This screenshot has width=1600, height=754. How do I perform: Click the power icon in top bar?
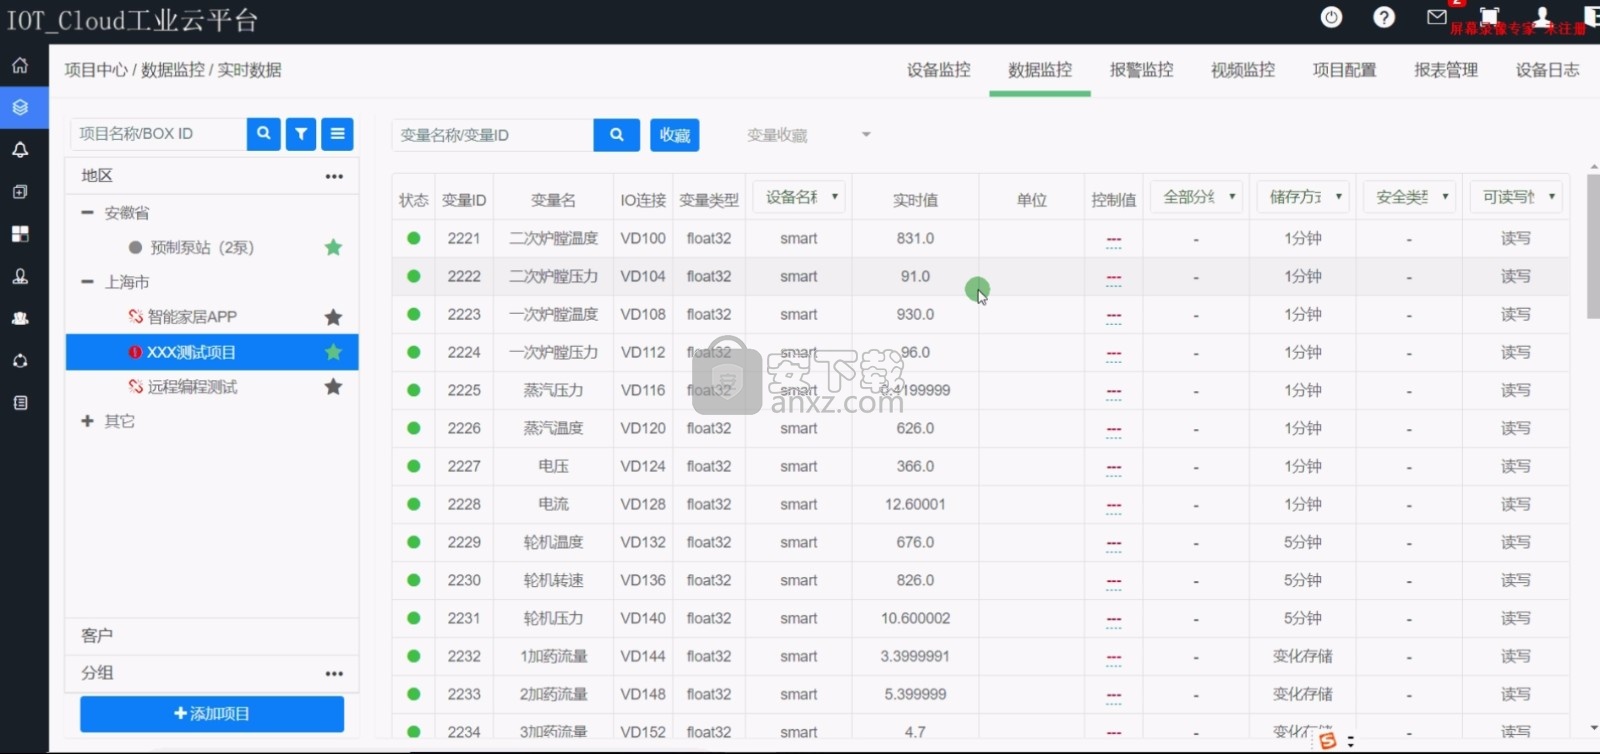pyautogui.click(x=1331, y=17)
